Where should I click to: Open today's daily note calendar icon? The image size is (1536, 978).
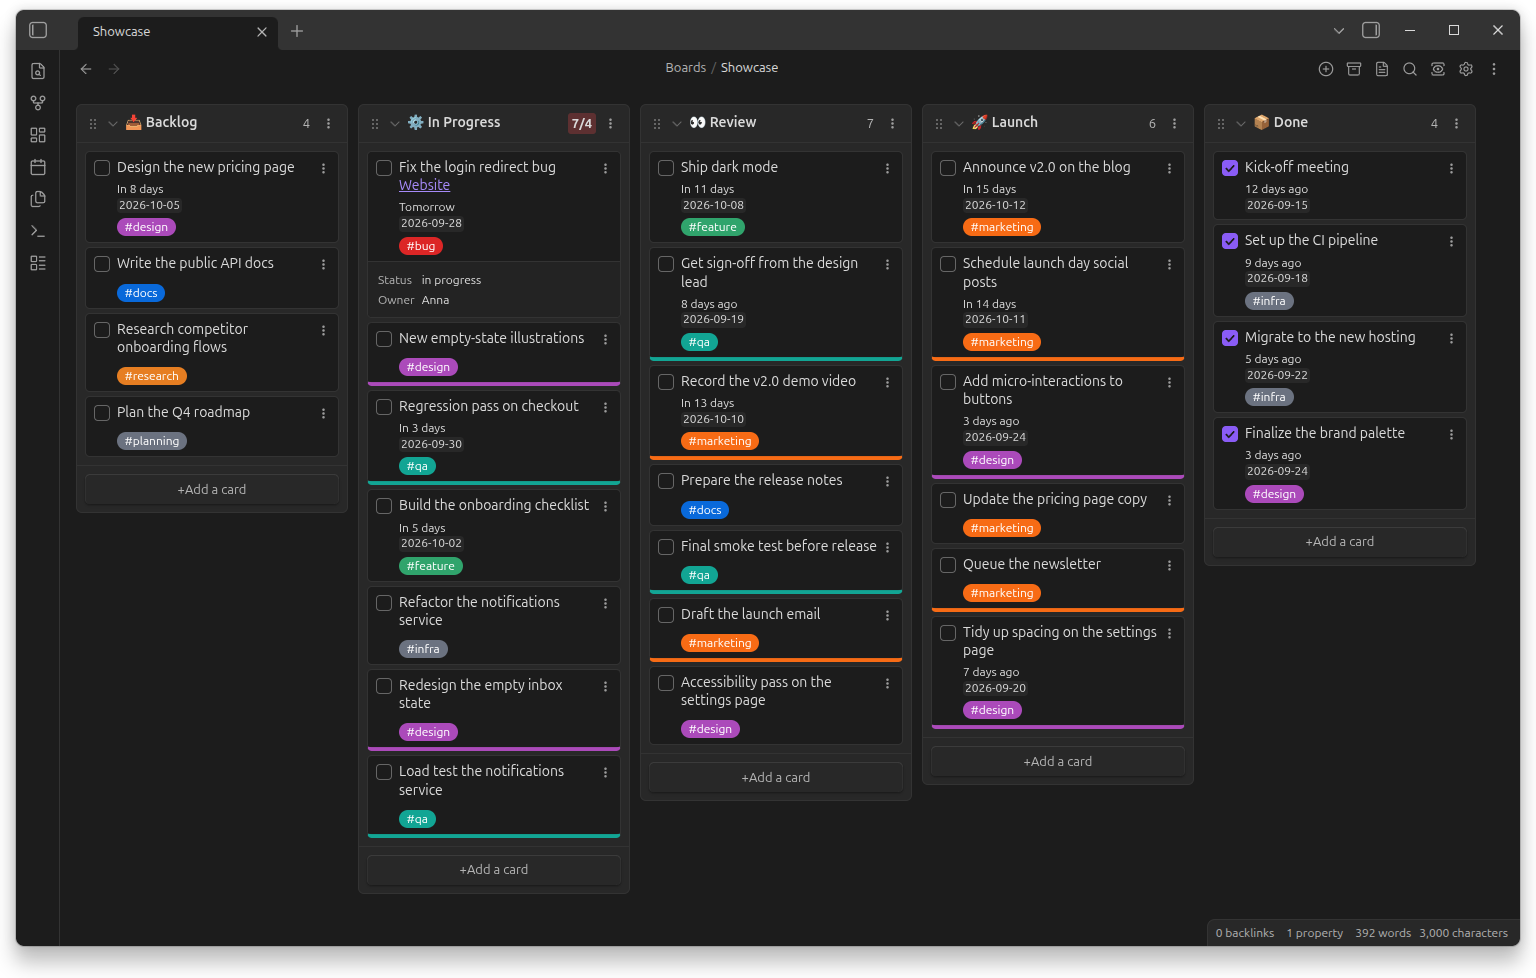click(38, 167)
